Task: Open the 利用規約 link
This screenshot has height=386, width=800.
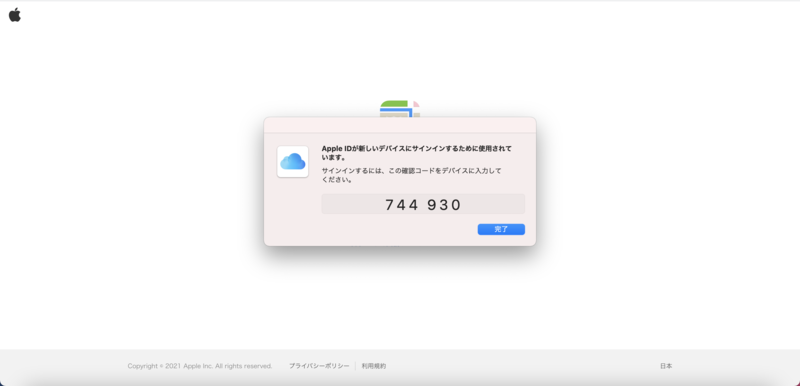Action: [x=374, y=366]
